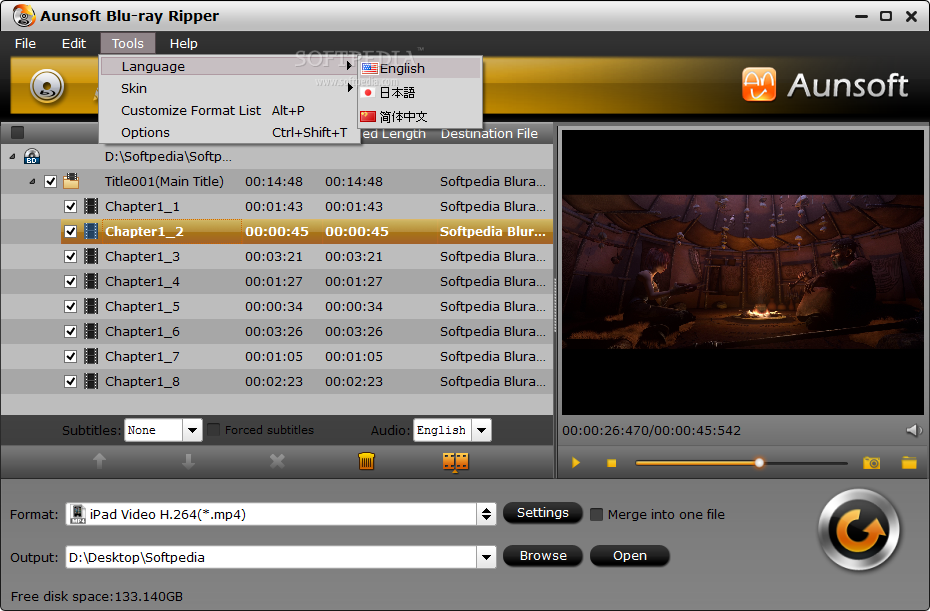Click the Tools menu
This screenshot has height=611, width=930.
128,43
